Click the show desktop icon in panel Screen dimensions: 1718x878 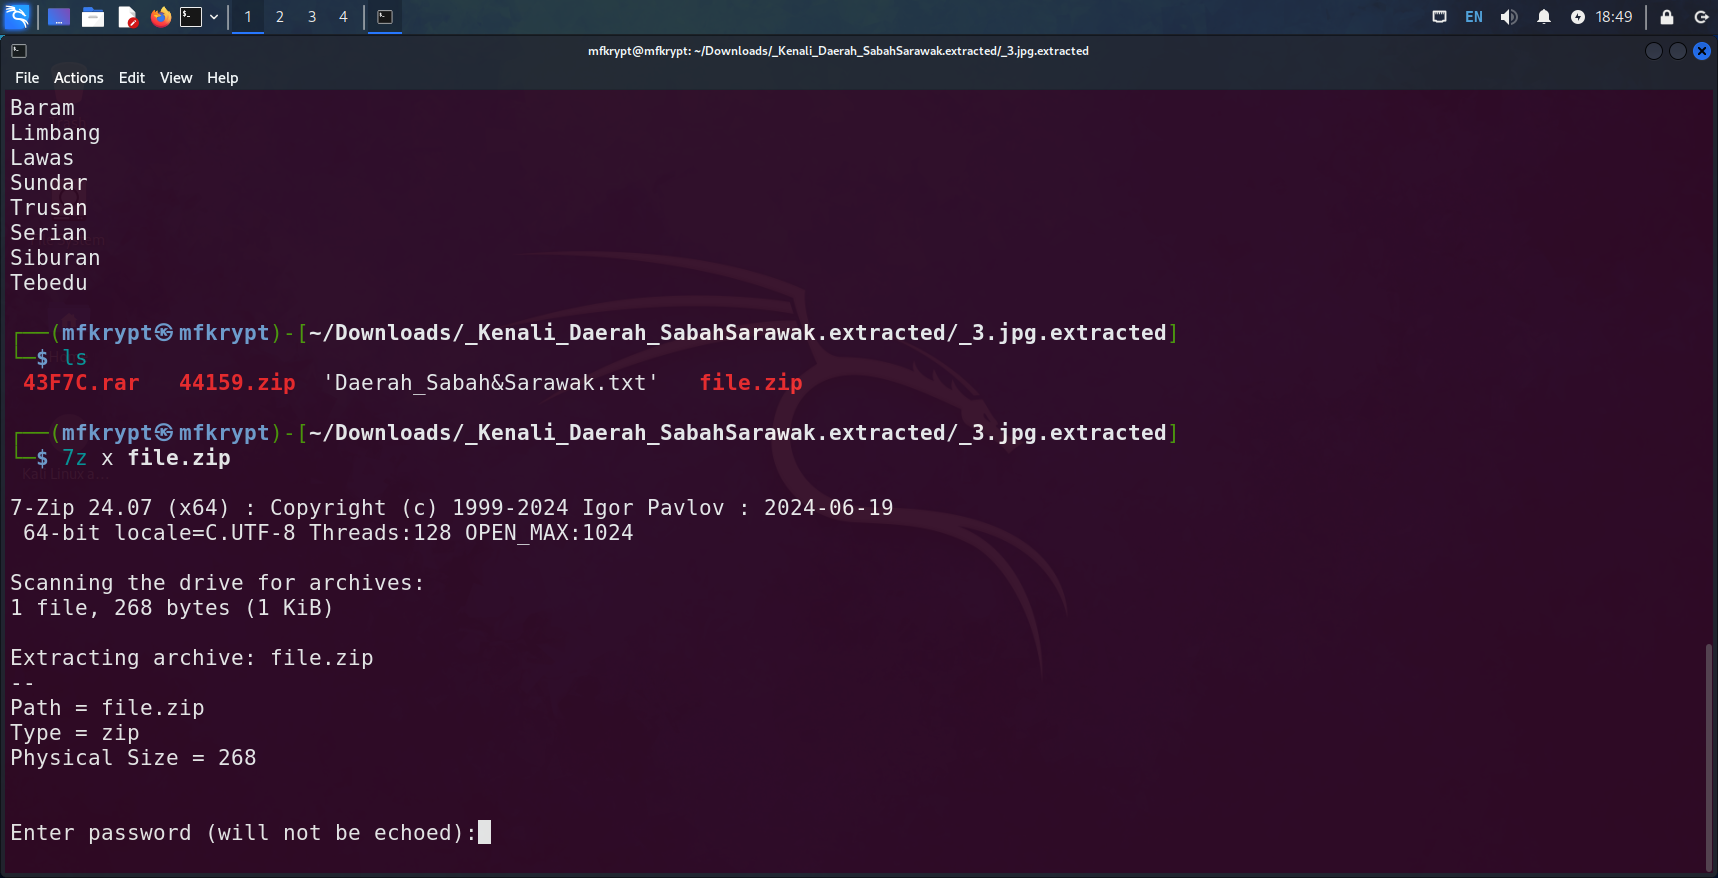pyautogui.click(x=59, y=17)
